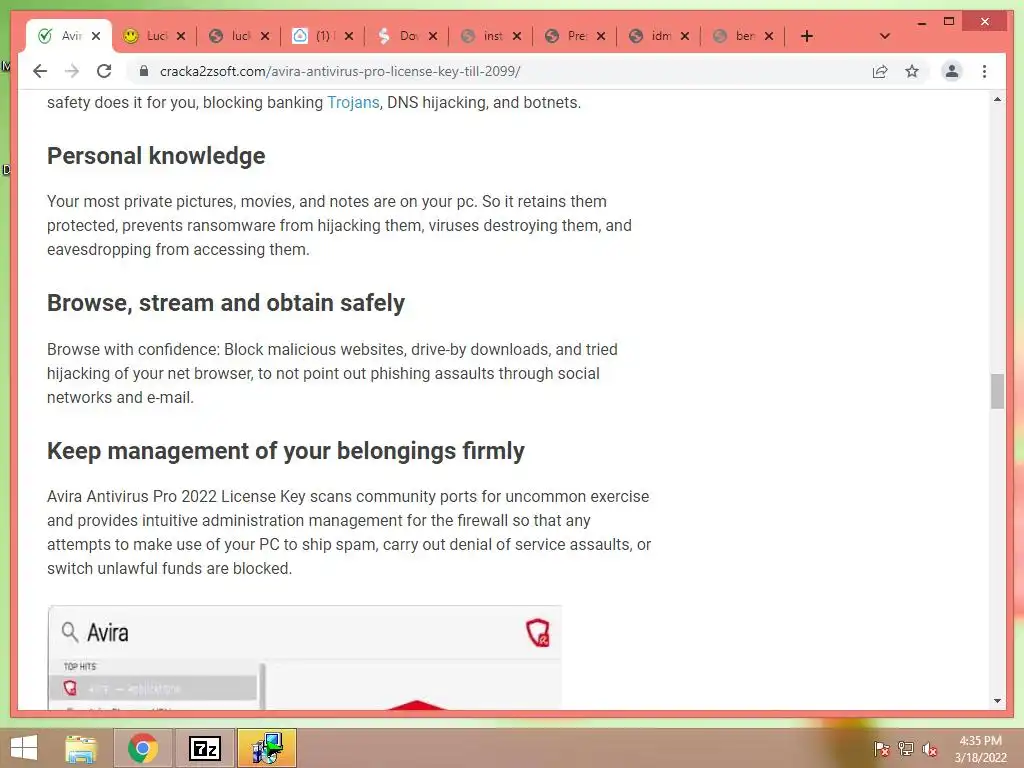Viewport: 1024px width, 768px height.
Task: Close the Avira tab
Action: point(96,36)
